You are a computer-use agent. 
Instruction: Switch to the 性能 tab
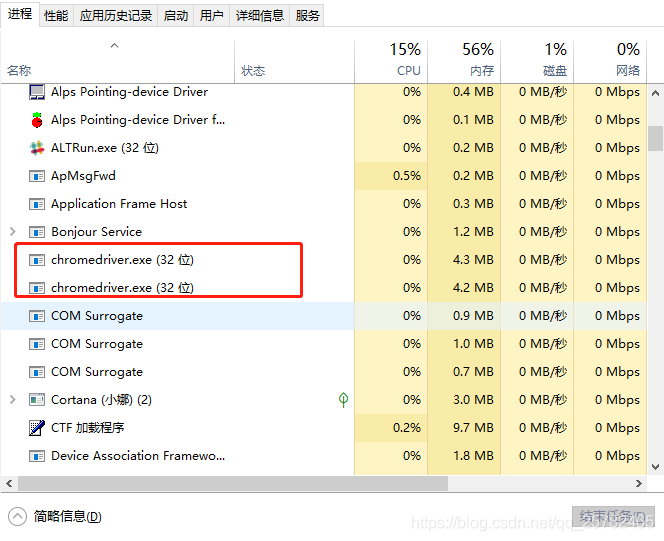point(56,16)
